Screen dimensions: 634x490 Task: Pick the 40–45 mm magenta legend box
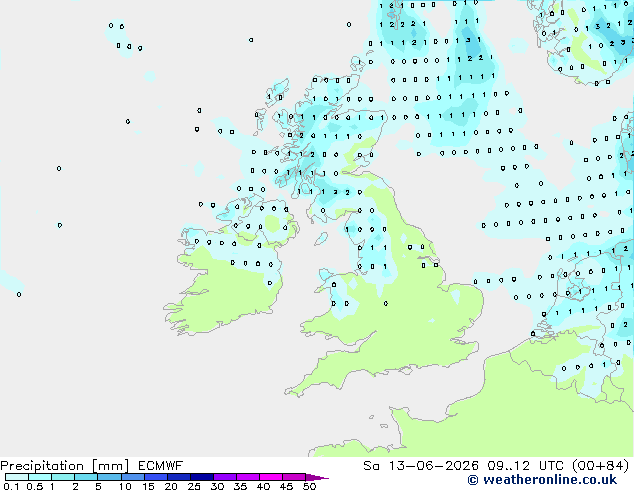[x=271, y=477]
